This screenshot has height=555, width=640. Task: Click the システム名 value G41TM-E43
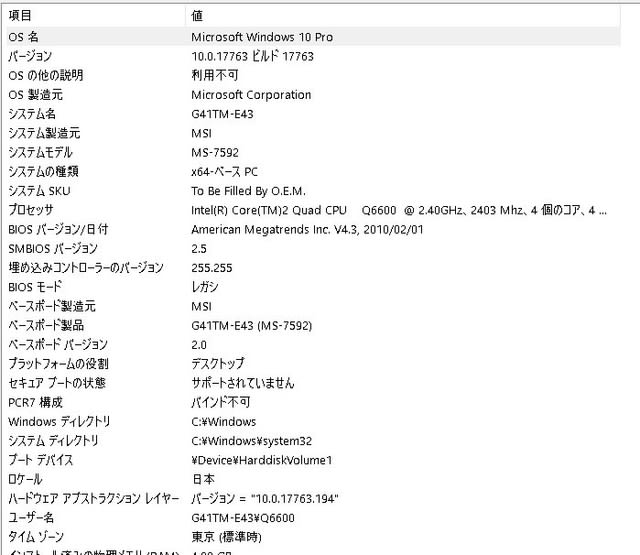222,114
